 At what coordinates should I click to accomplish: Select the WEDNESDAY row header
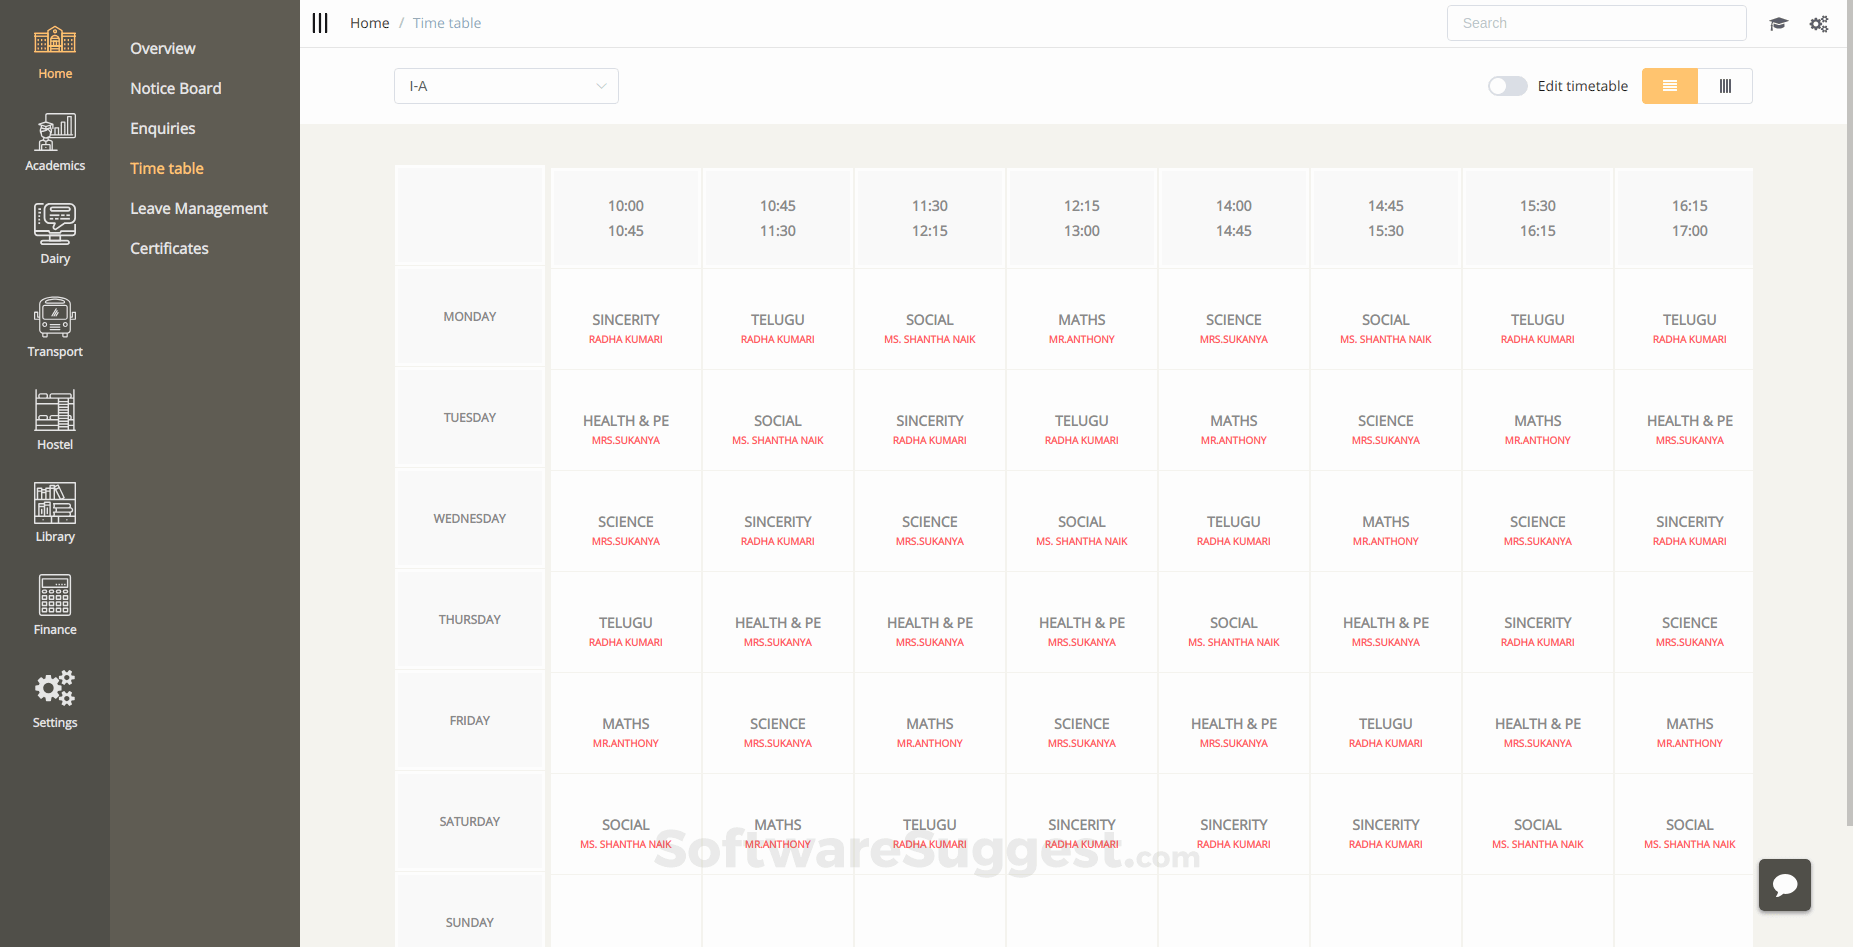(470, 519)
